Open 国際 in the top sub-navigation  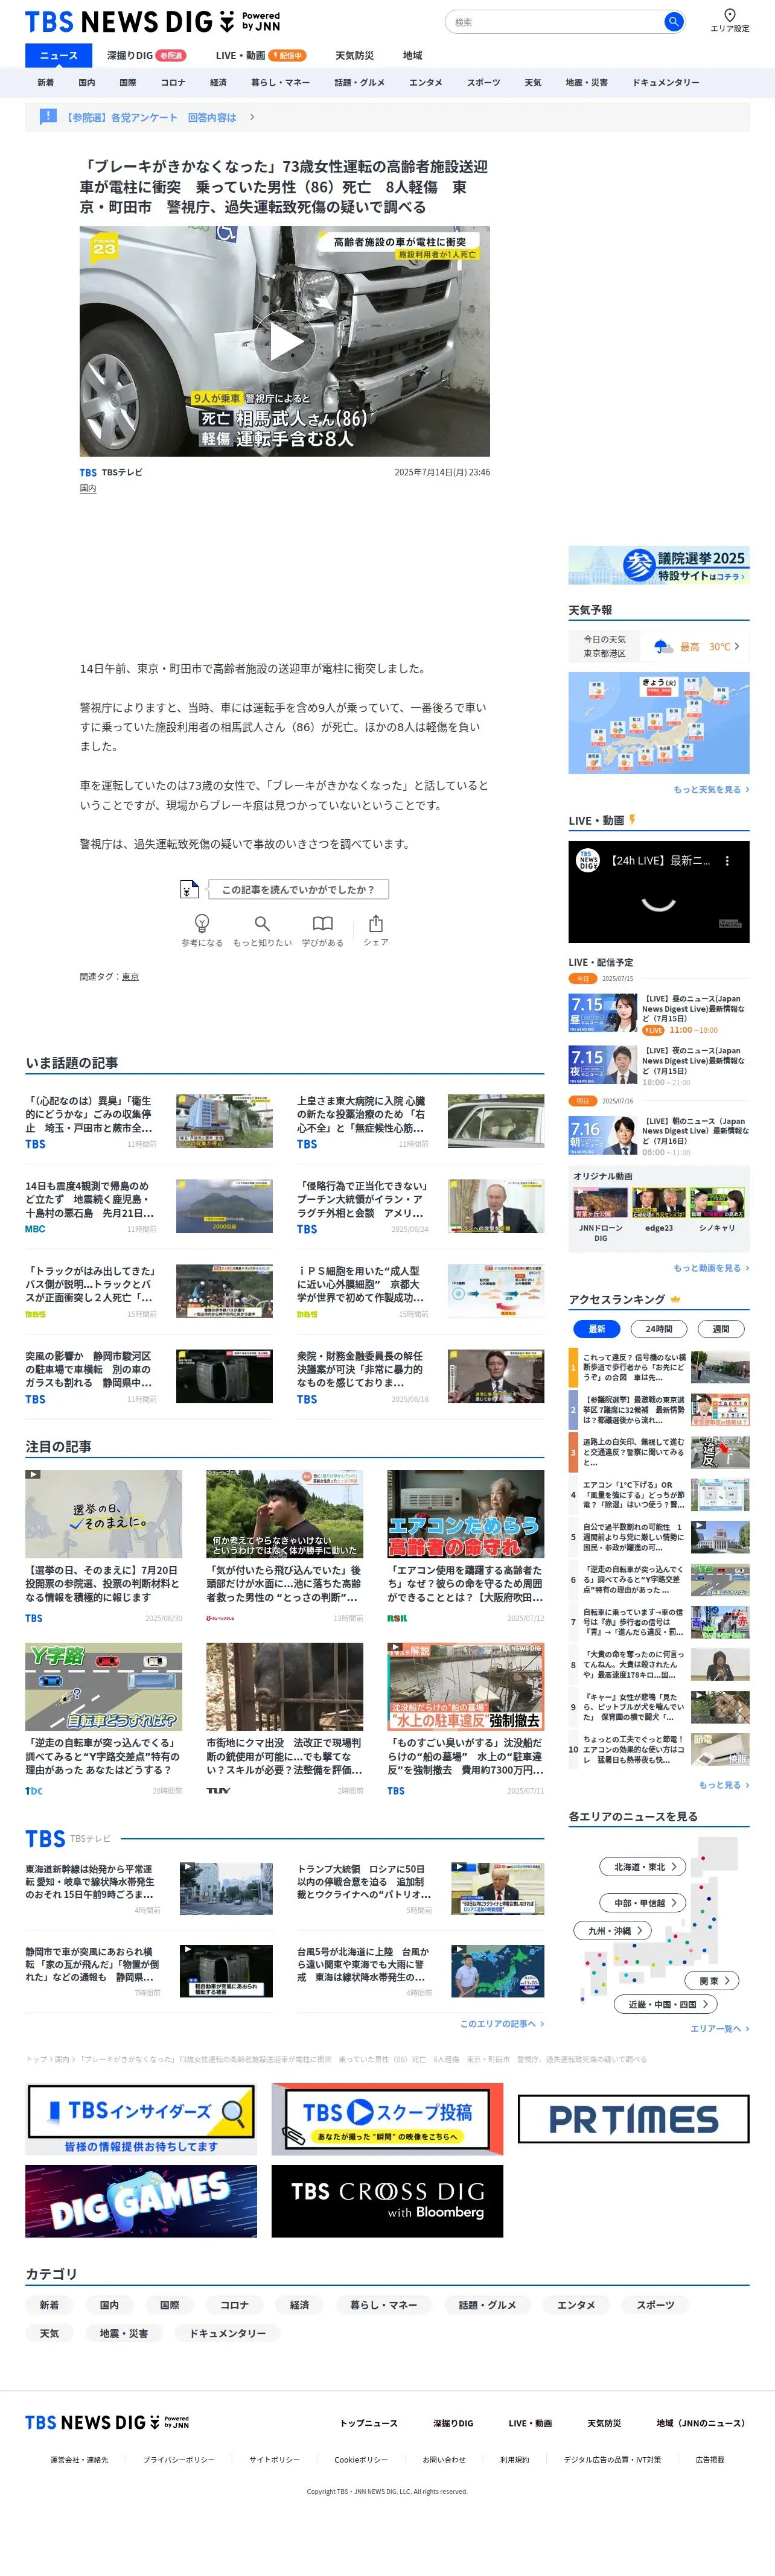pos(128,83)
